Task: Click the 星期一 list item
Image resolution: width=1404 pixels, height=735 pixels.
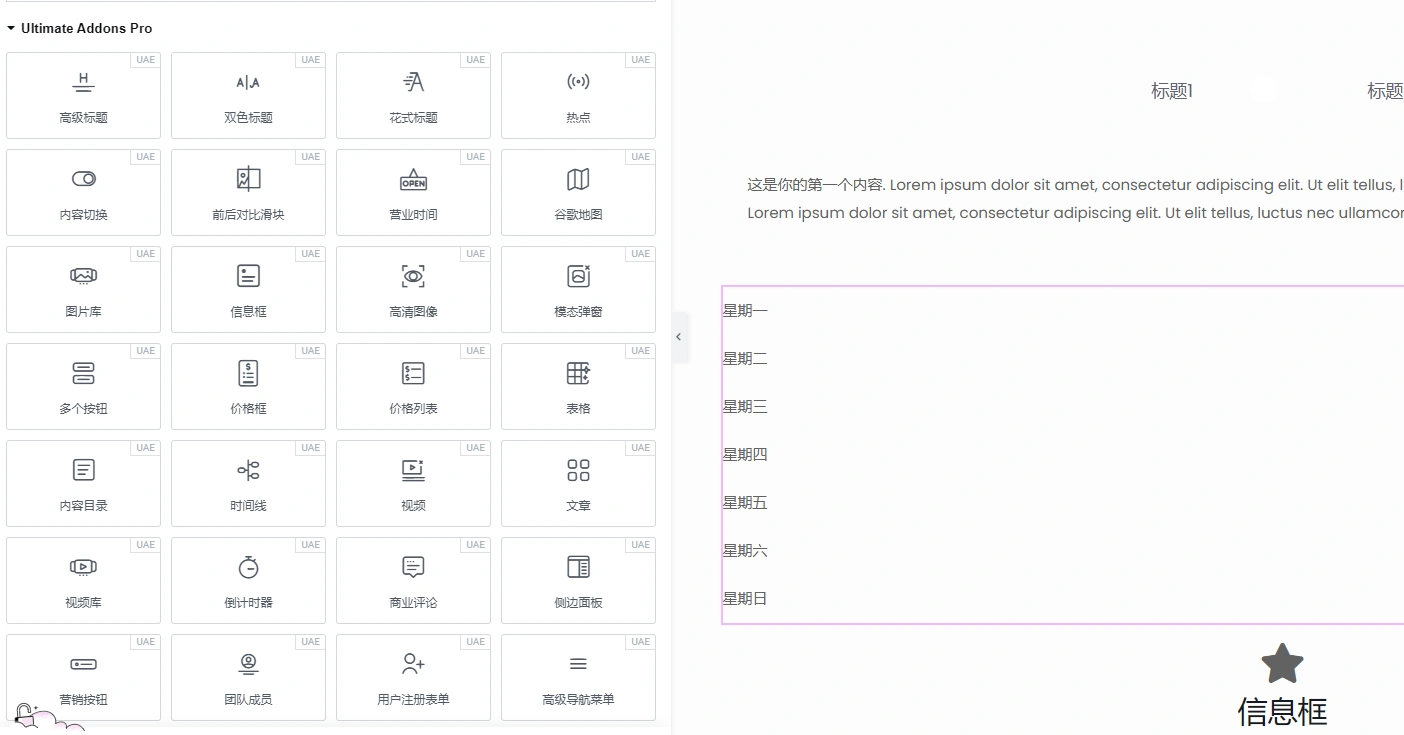Action: tap(744, 310)
